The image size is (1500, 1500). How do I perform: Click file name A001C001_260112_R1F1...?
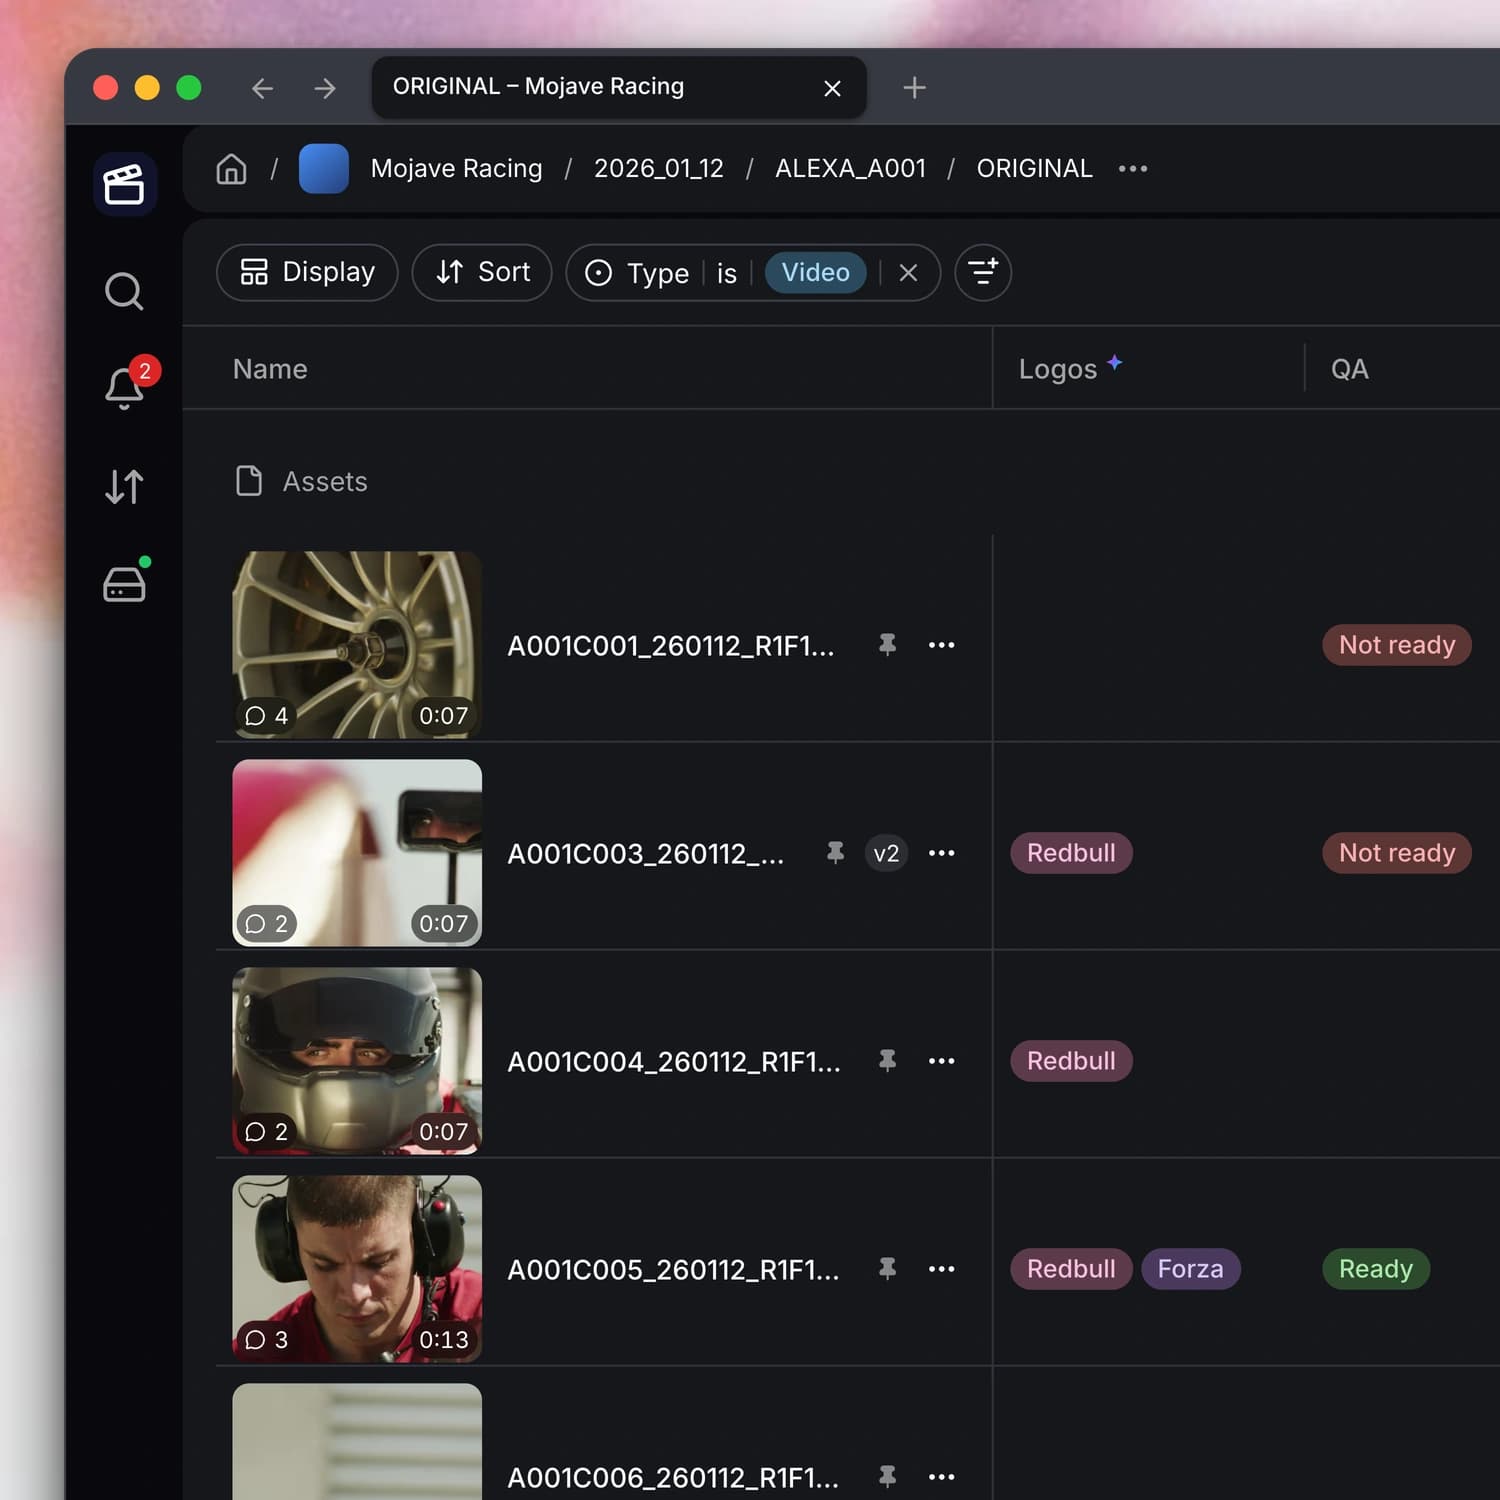(671, 646)
